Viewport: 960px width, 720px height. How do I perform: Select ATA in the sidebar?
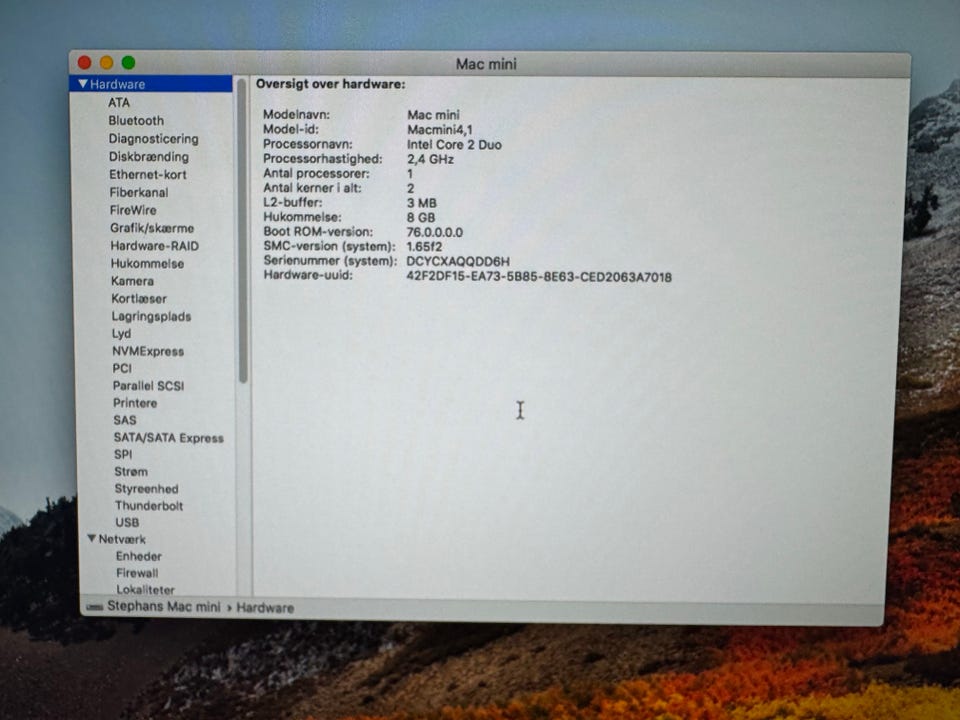119,102
